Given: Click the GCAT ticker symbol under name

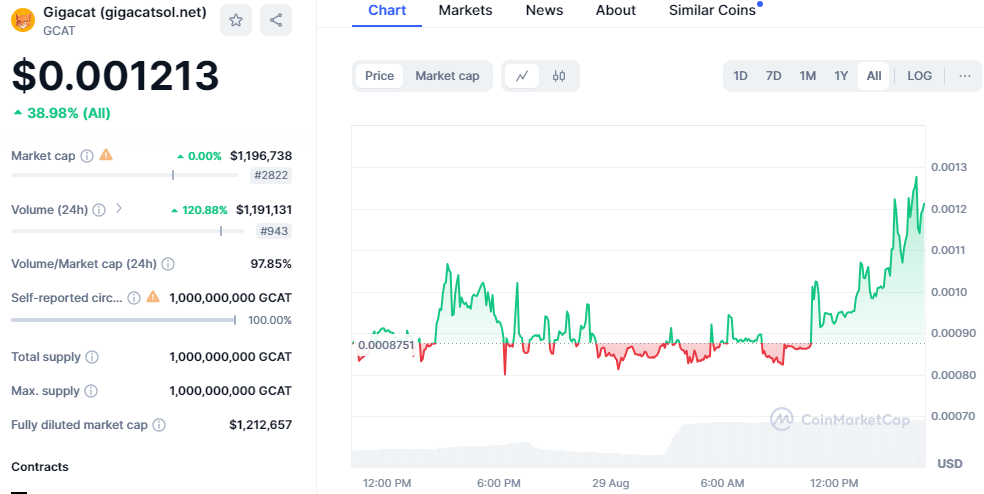Looking at the screenshot, I should pos(60,30).
